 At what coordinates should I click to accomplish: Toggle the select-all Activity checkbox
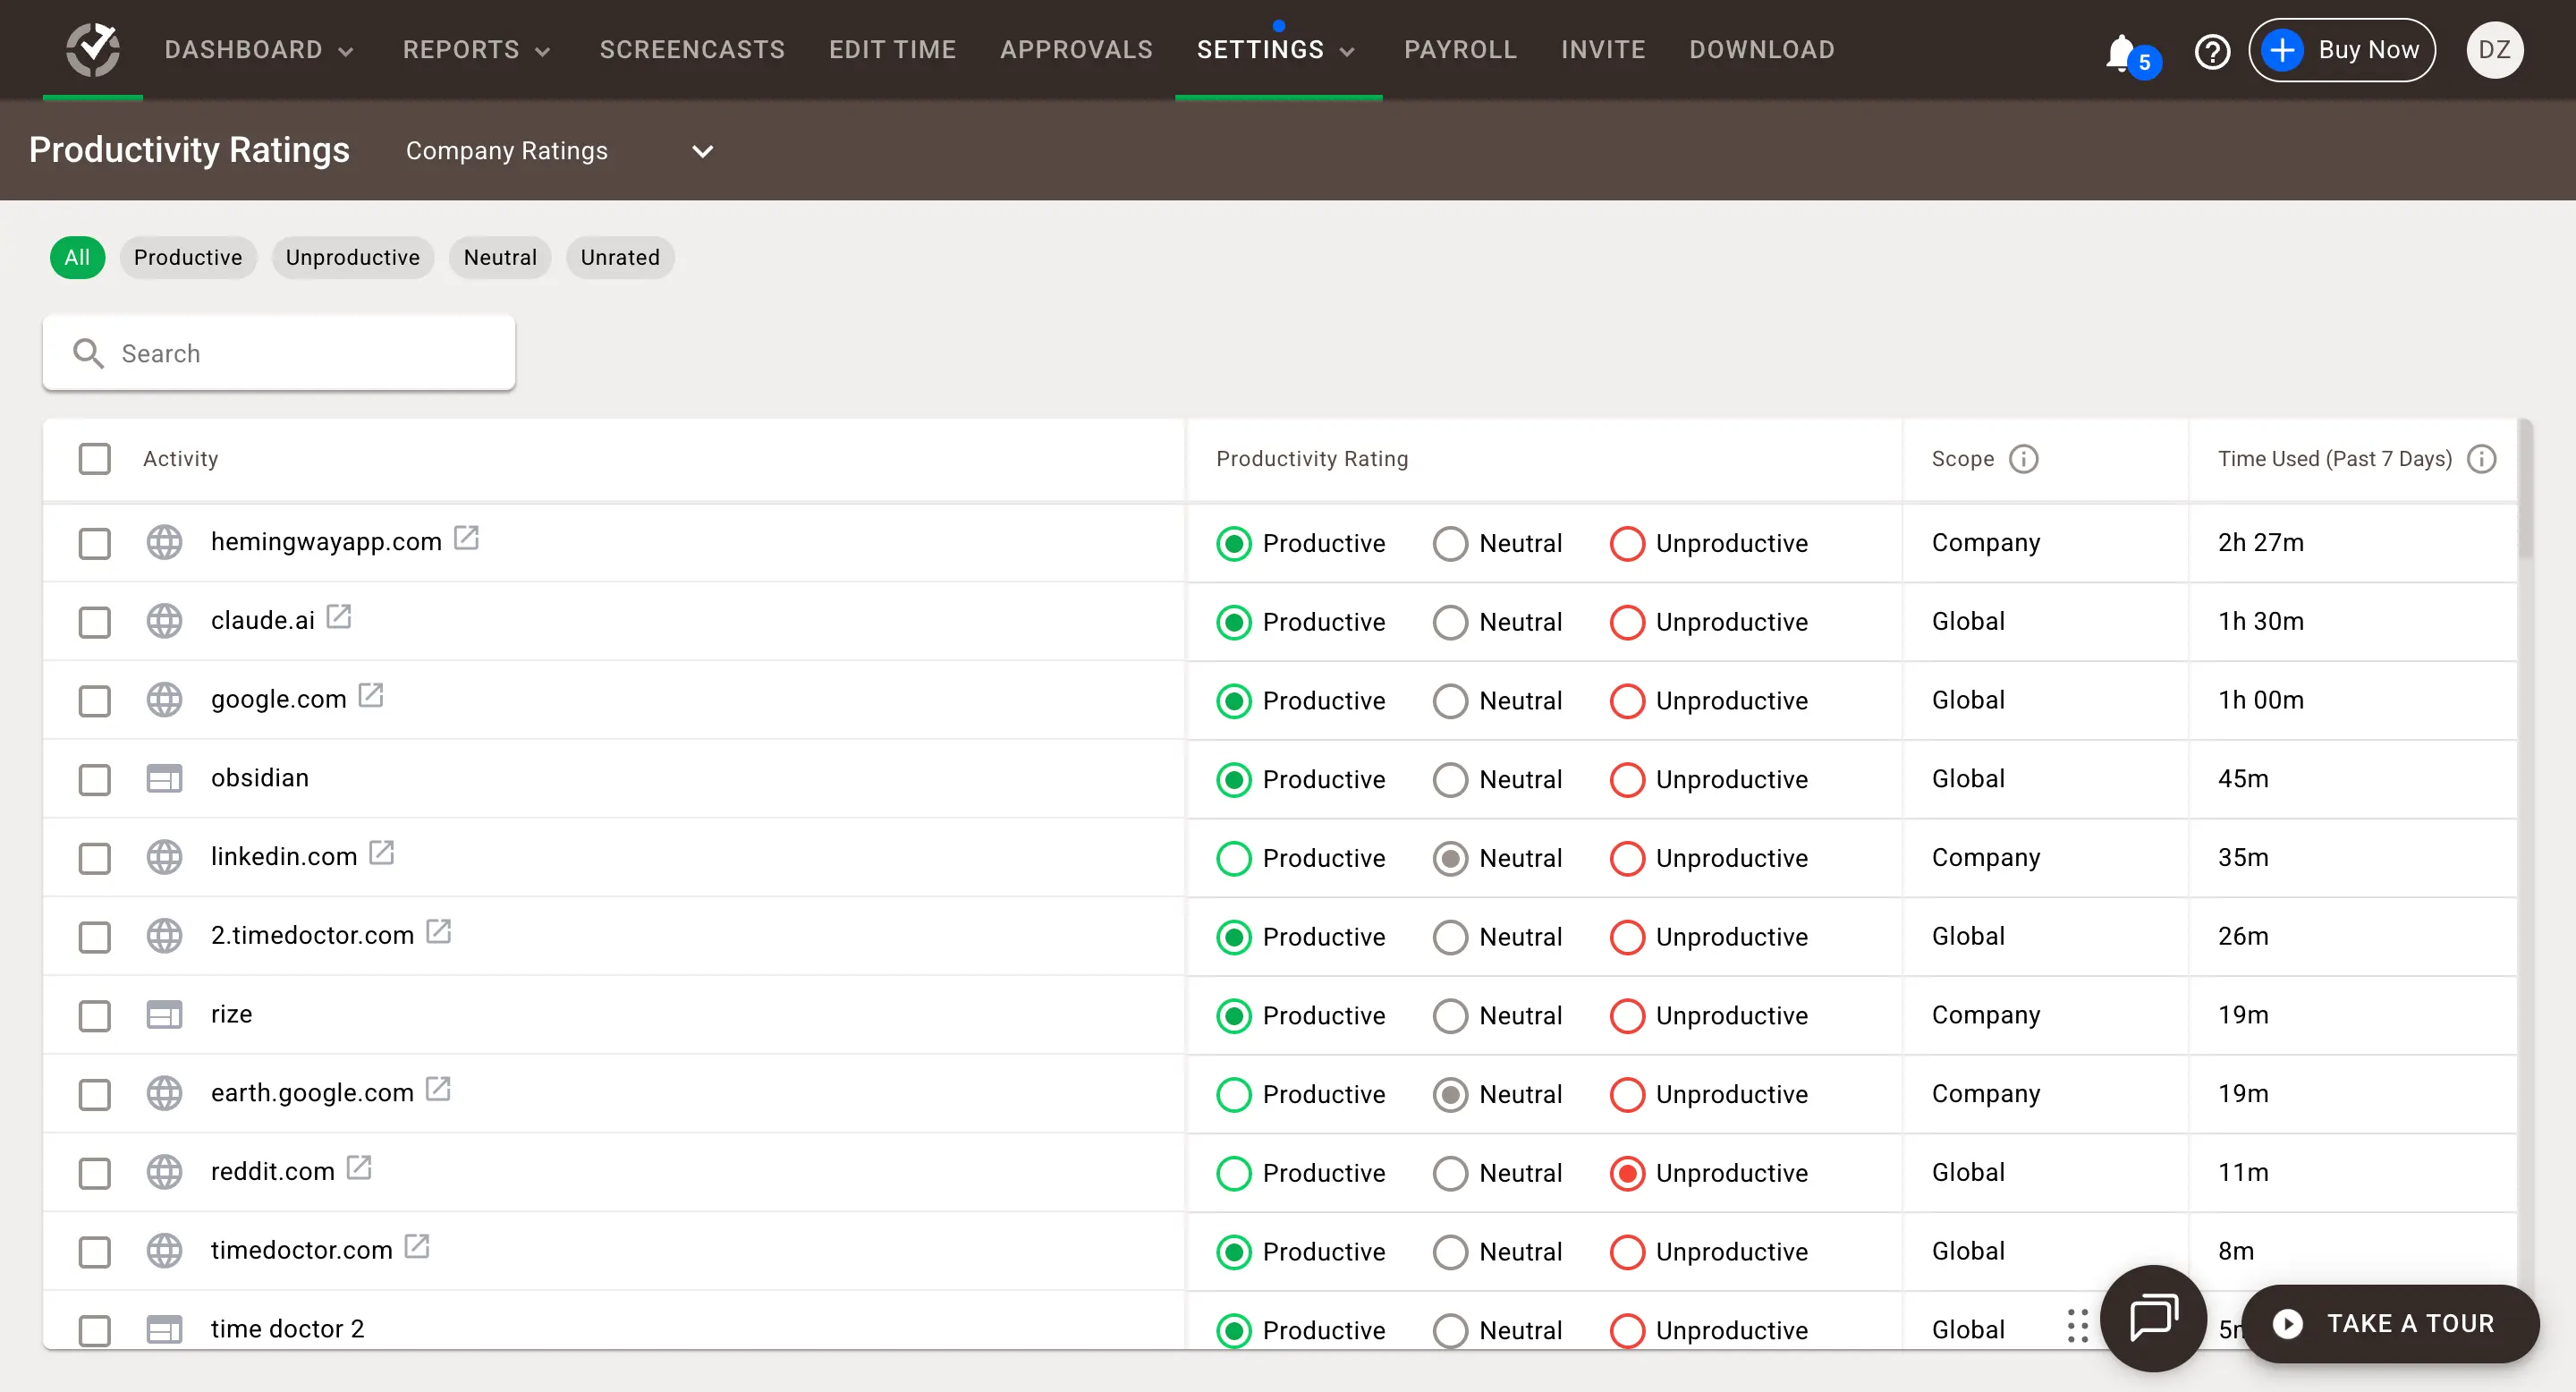(x=95, y=459)
